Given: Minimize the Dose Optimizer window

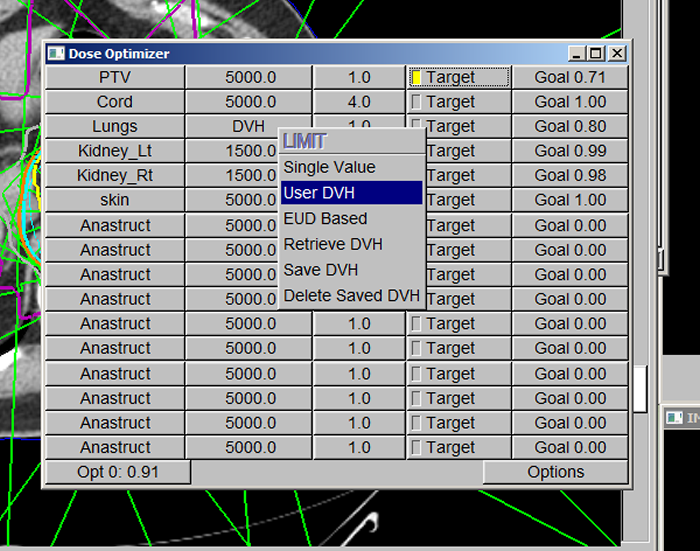Looking at the screenshot, I should [x=577, y=53].
